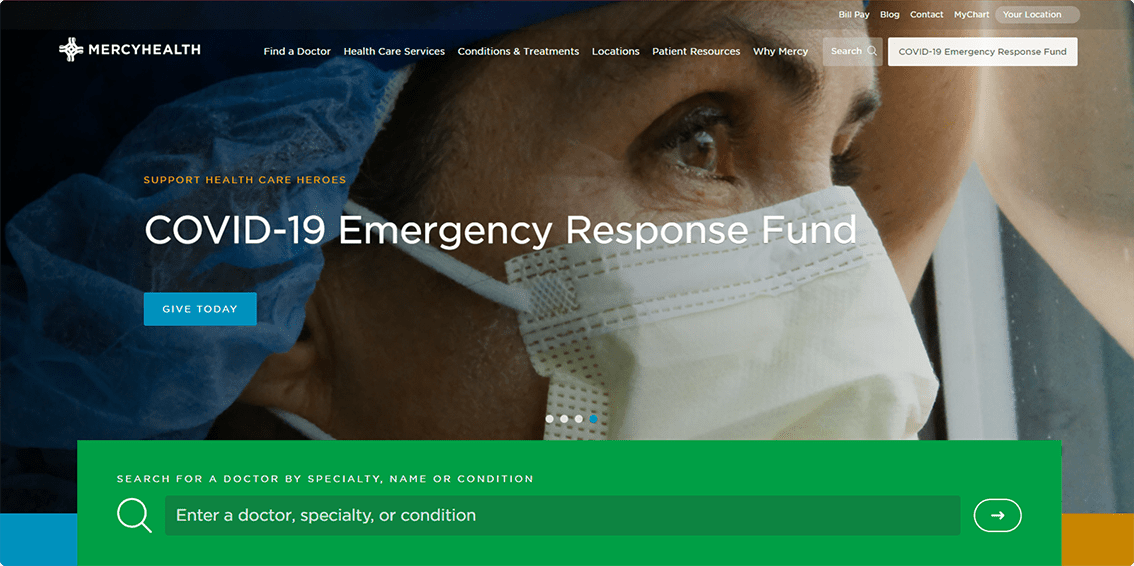Open the Locations menu item
The width and height of the screenshot is (1134, 566).
click(615, 51)
